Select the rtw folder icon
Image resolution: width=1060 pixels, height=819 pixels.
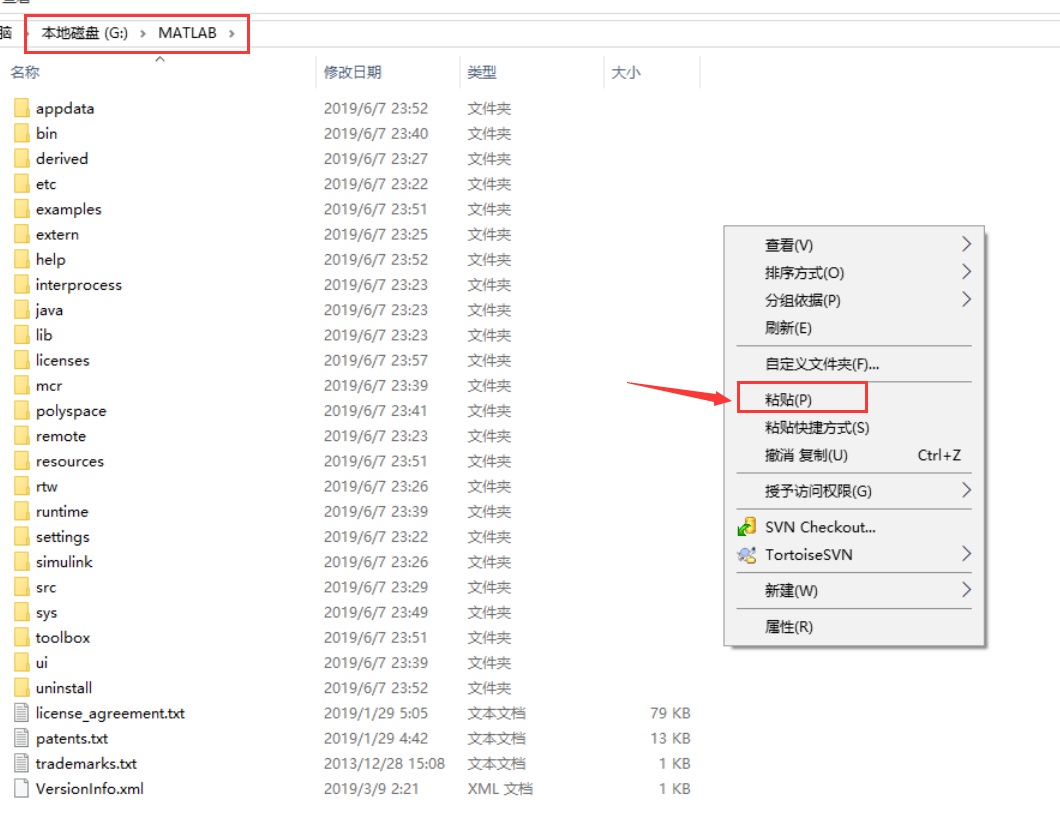click(22, 486)
